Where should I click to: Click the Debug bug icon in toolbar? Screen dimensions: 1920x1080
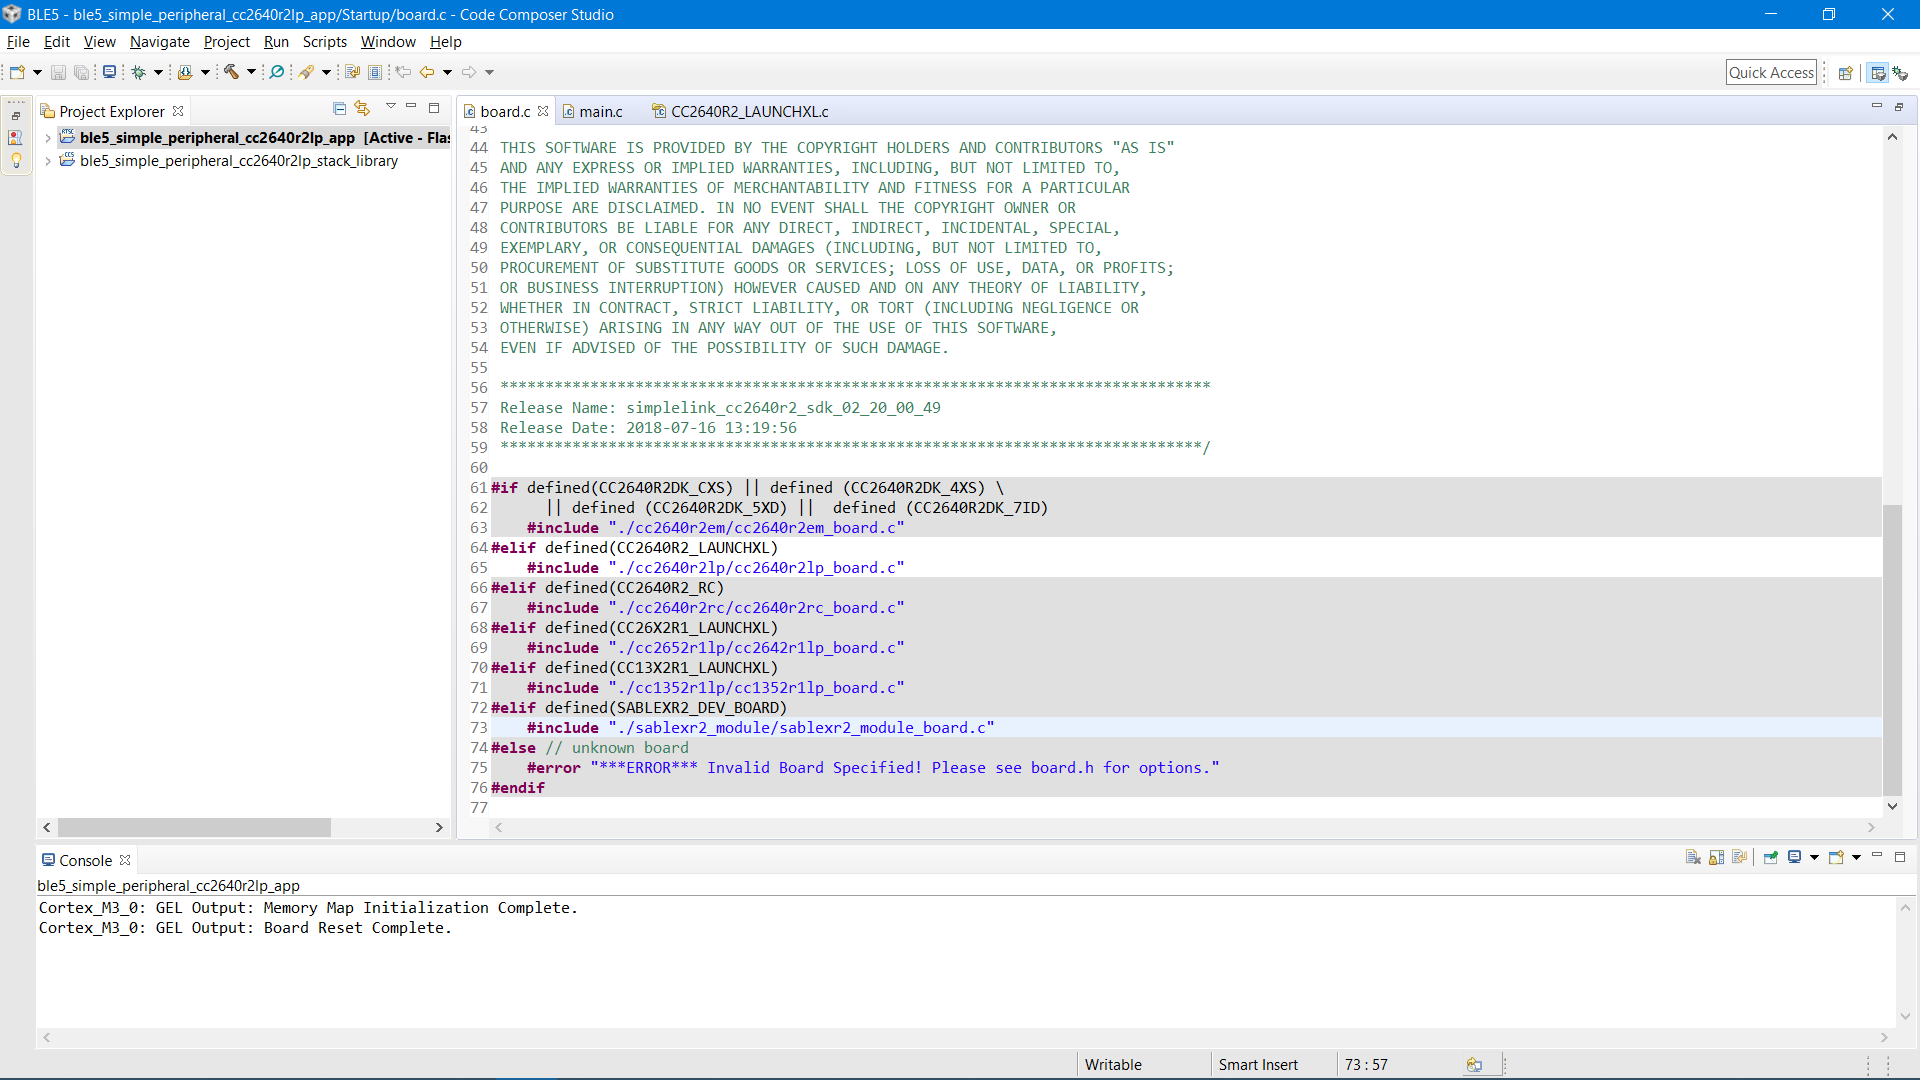pyautogui.click(x=139, y=72)
